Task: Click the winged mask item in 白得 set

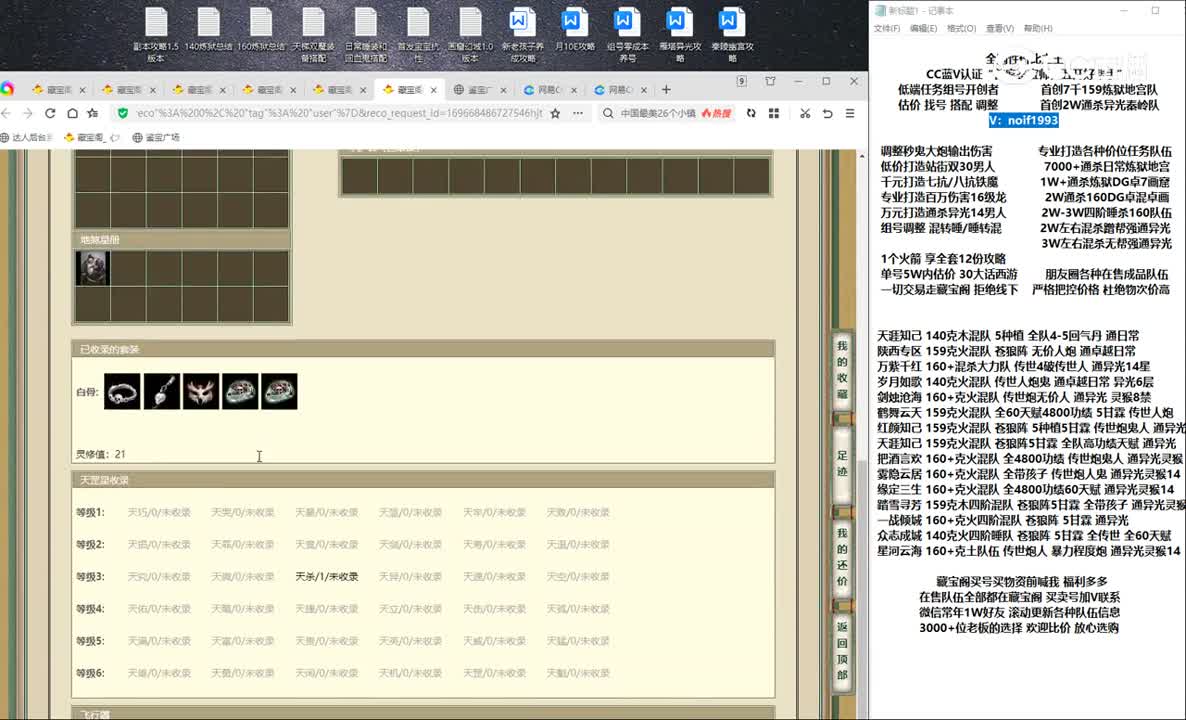Action: pyautogui.click(x=201, y=392)
